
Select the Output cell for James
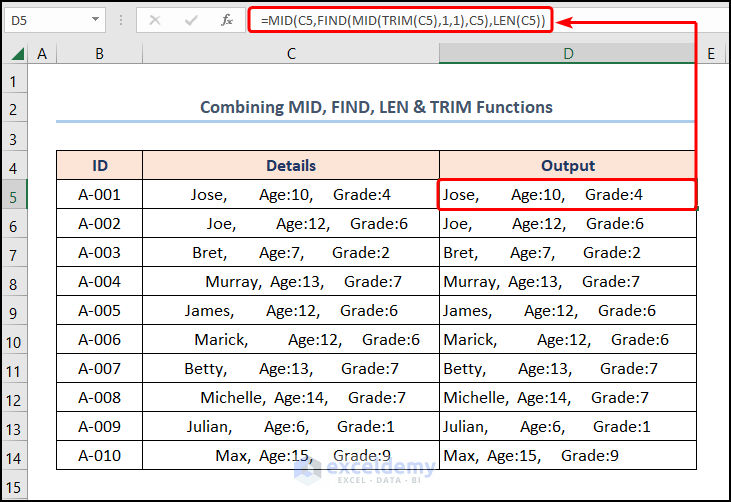(567, 310)
